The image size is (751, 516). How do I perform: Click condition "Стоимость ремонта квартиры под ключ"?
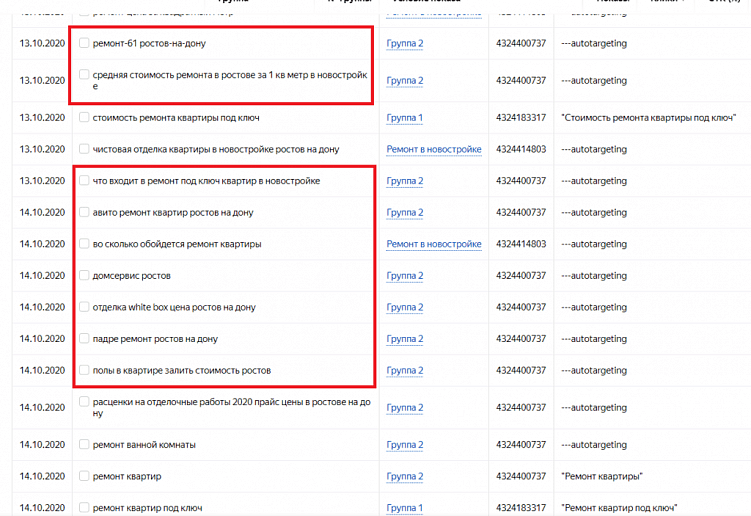649,118
